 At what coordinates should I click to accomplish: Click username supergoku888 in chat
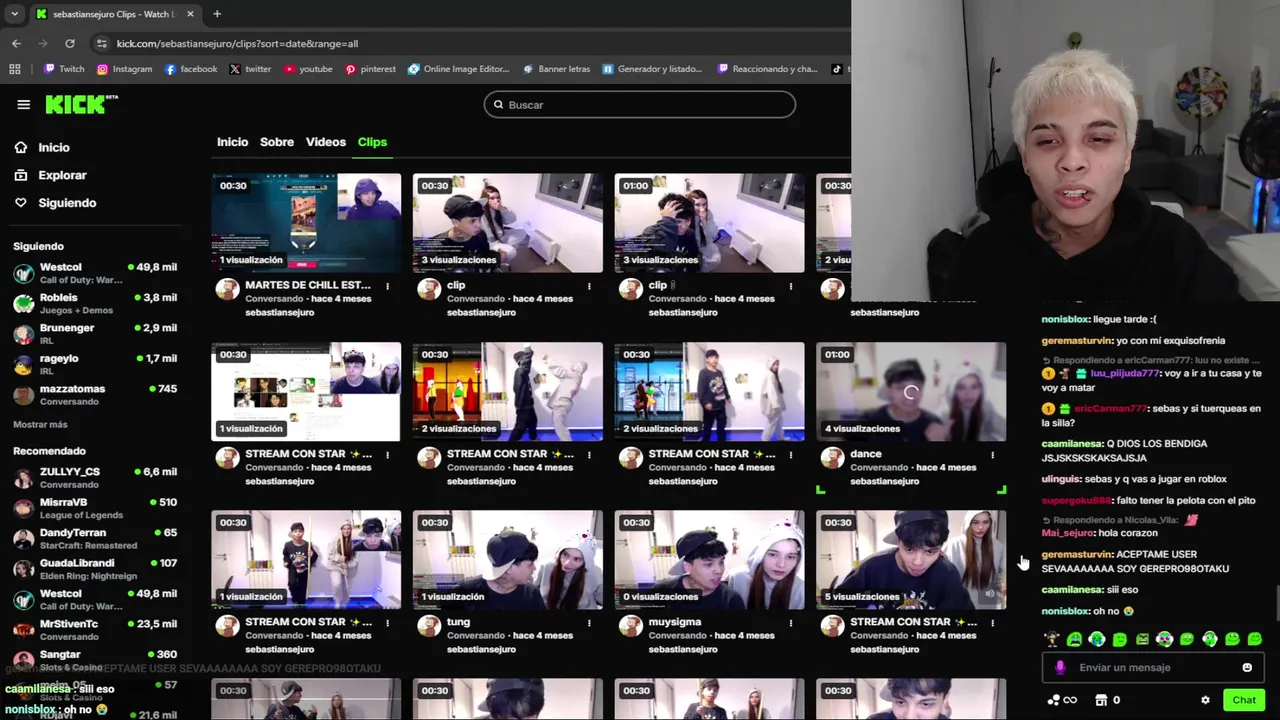click(x=1076, y=500)
